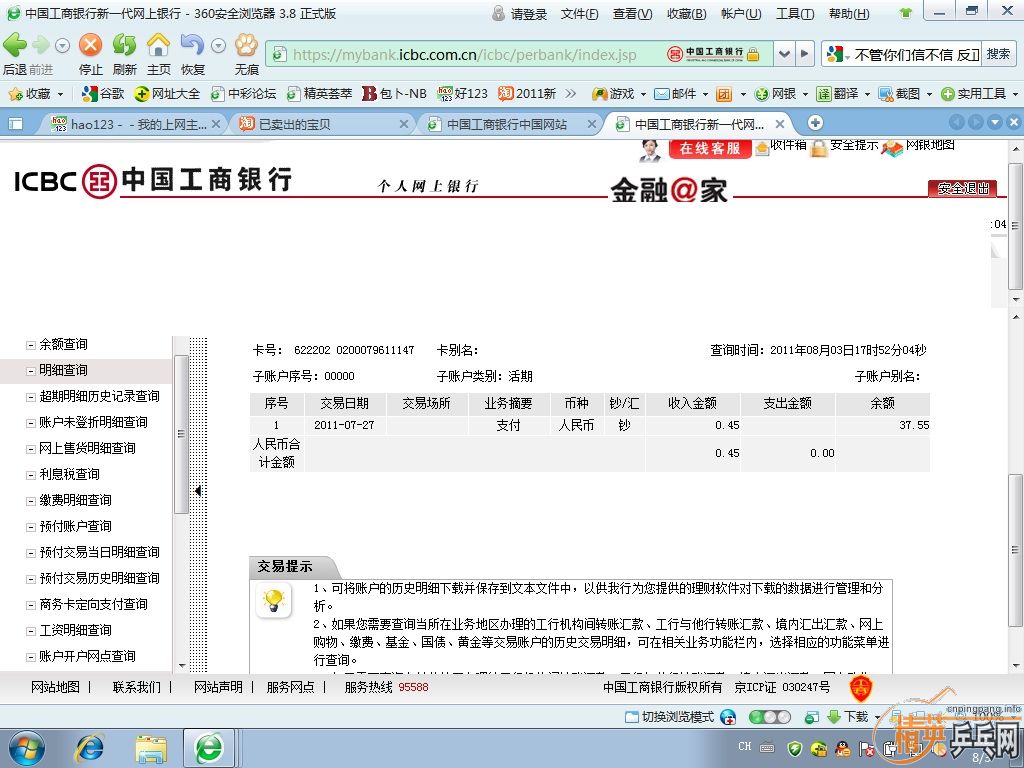Click the 恢复 restore undo icon
Image resolution: width=1024 pixels, height=768 pixels.
click(x=193, y=46)
